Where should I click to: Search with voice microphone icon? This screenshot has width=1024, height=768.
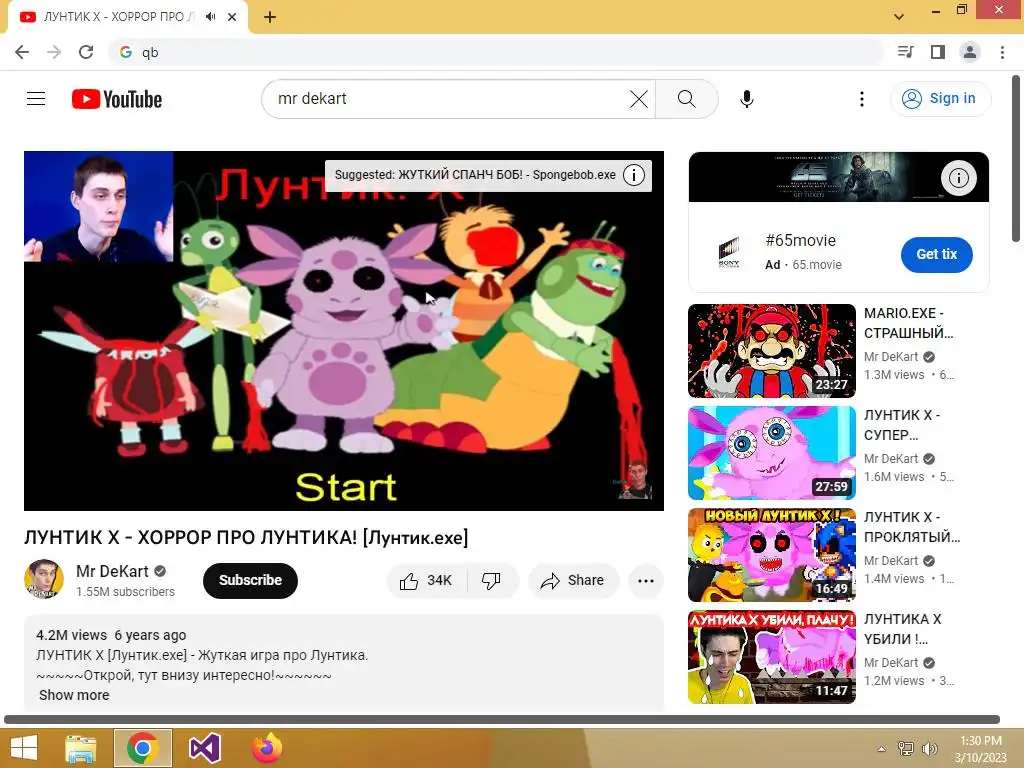point(747,99)
